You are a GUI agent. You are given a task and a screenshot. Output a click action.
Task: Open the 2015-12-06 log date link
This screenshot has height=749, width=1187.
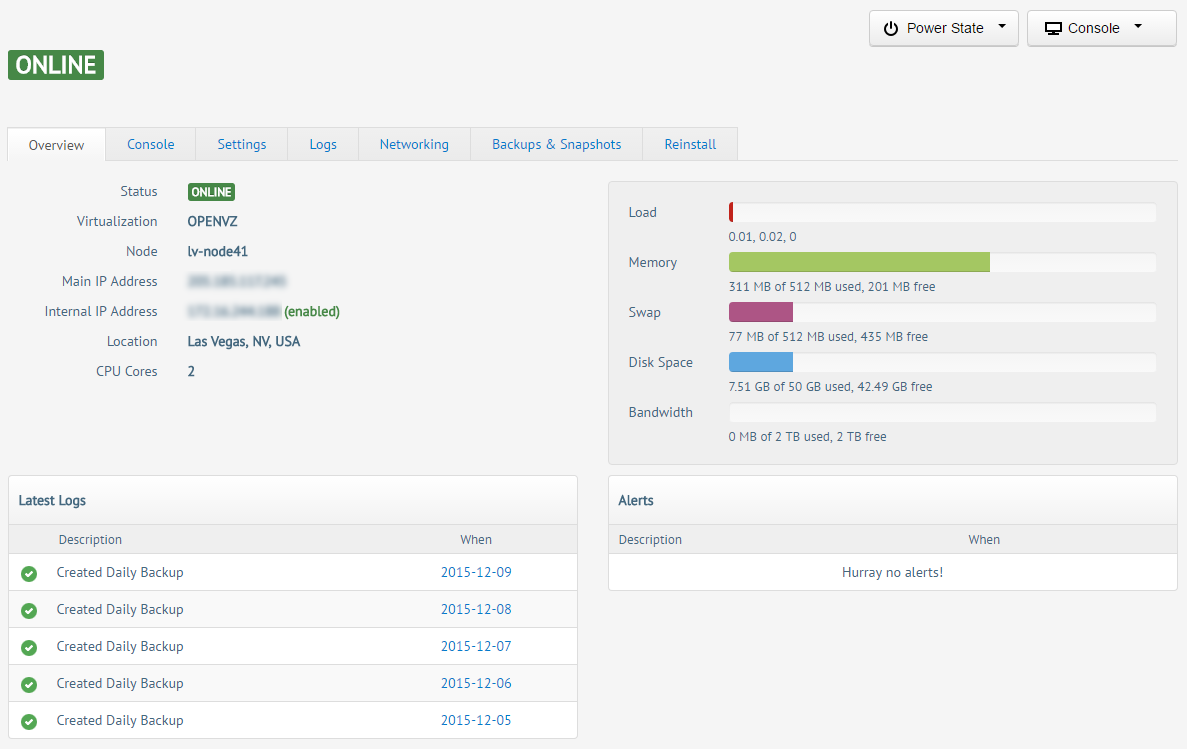pyautogui.click(x=476, y=684)
